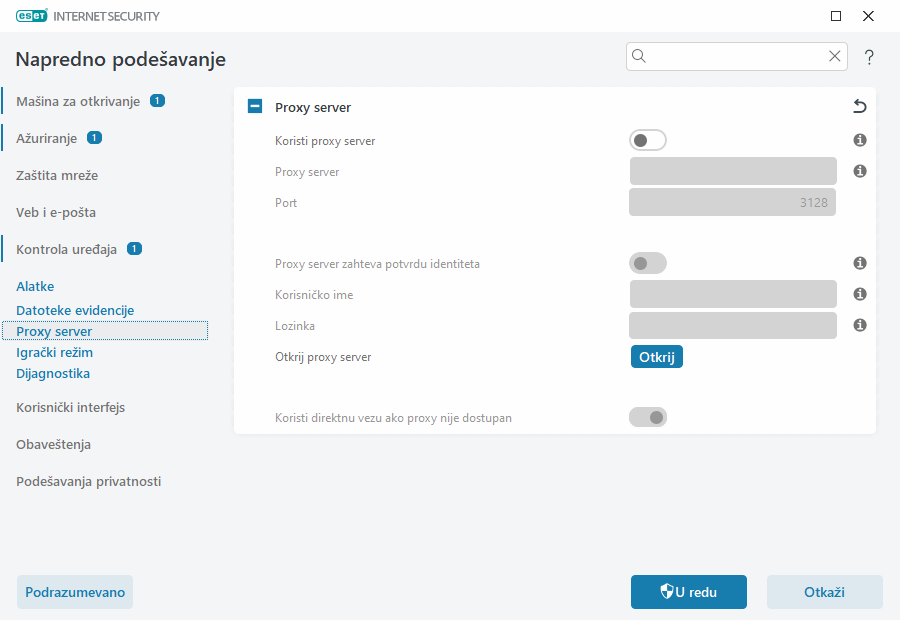Switch to Korisnički interfejs settings
Screen dimensions: 900x620
[x=64, y=407]
